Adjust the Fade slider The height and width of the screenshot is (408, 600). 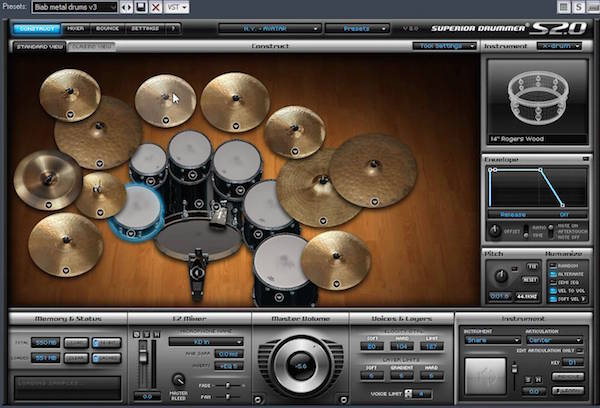coord(228,385)
